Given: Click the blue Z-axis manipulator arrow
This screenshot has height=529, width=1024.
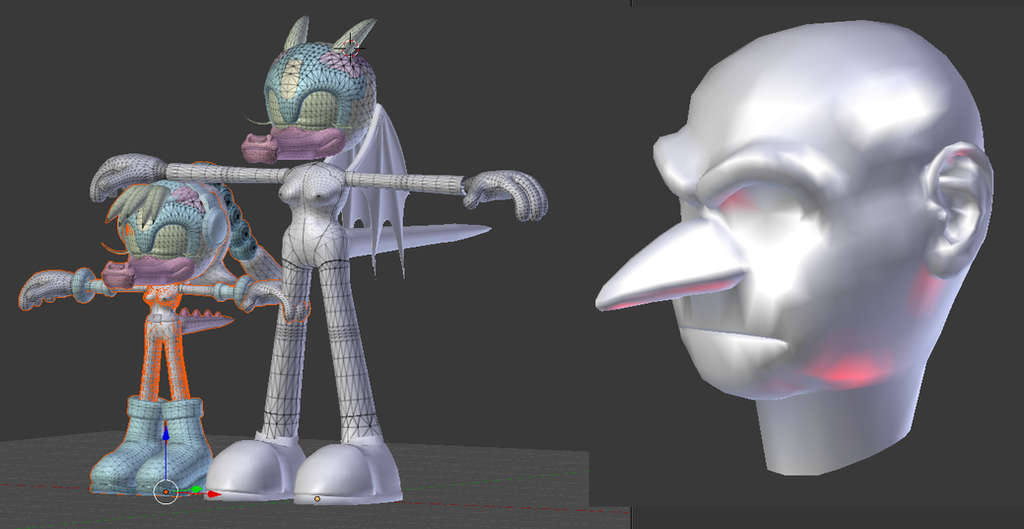Looking at the screenshot, I should [166, 434].
